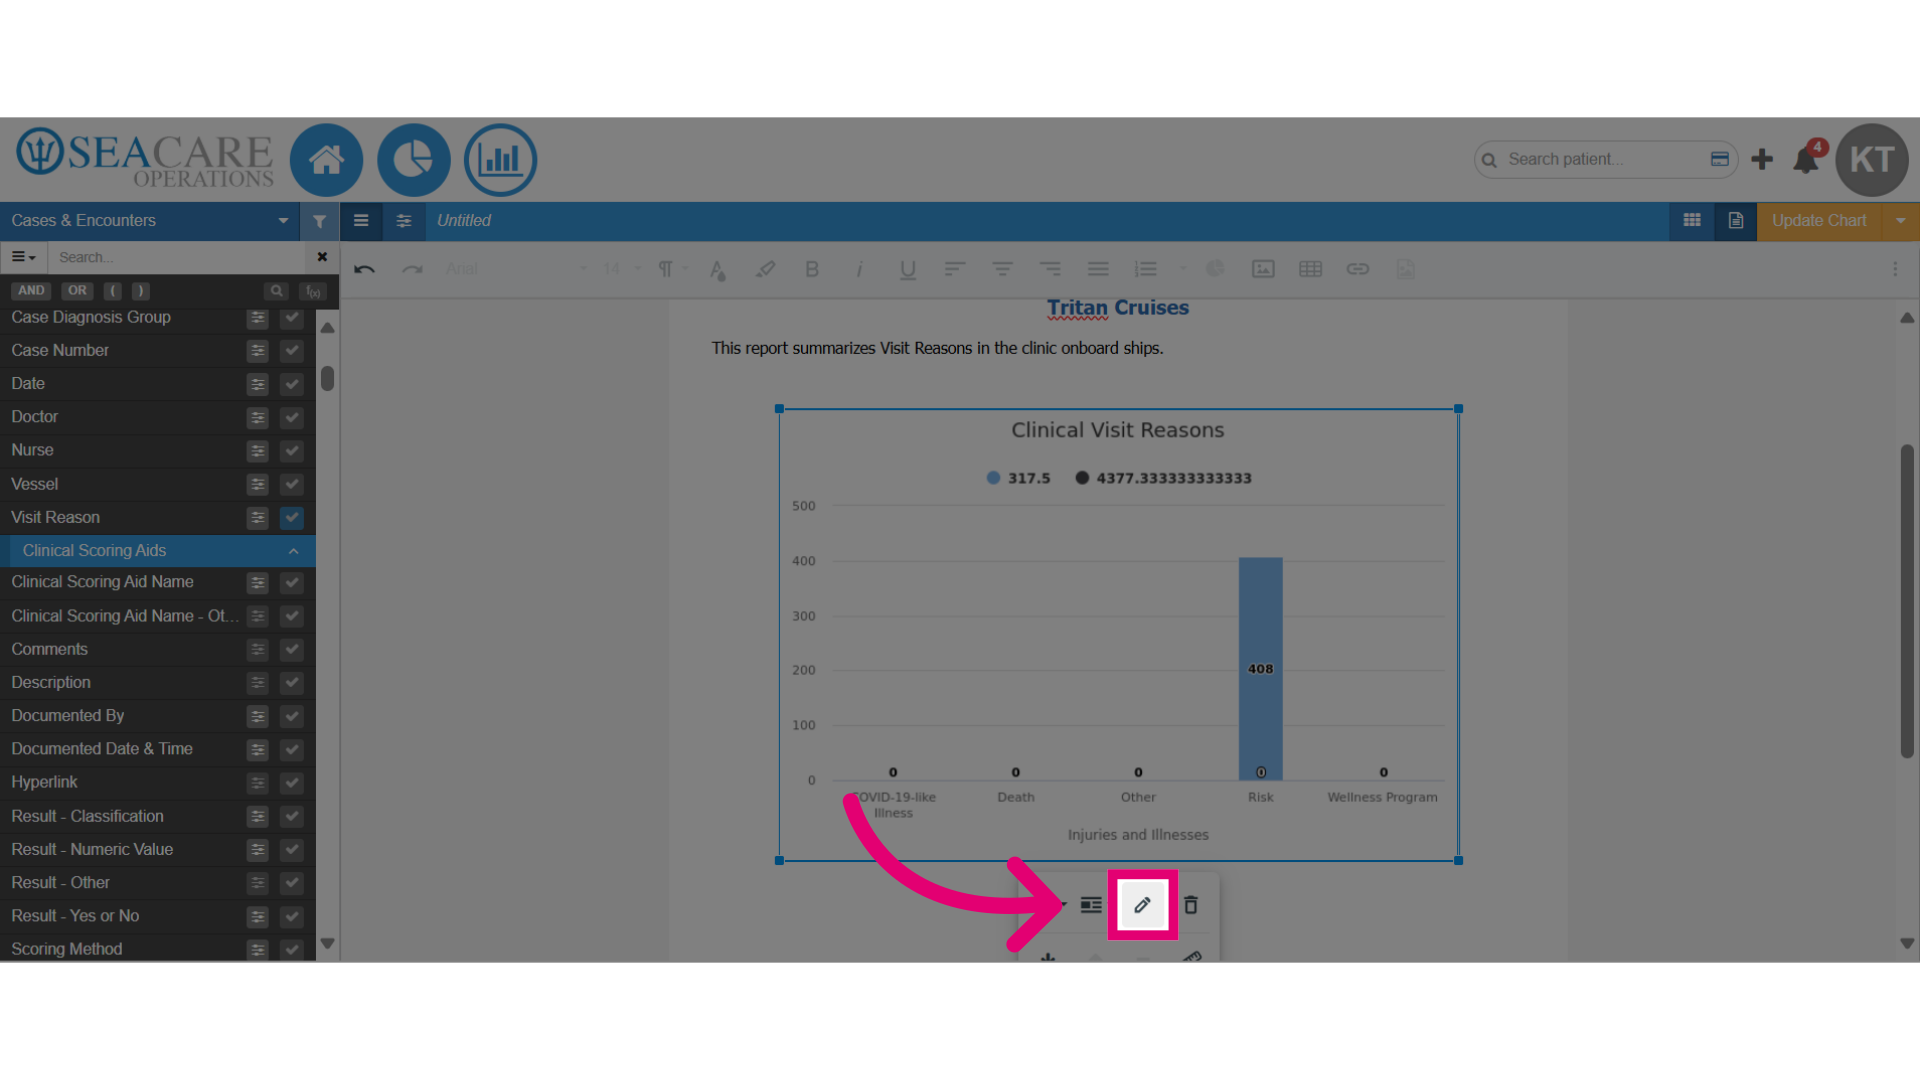Toggle Vessel field checkbox
Screen dimensions: 1920x1080
coord(292,484)
